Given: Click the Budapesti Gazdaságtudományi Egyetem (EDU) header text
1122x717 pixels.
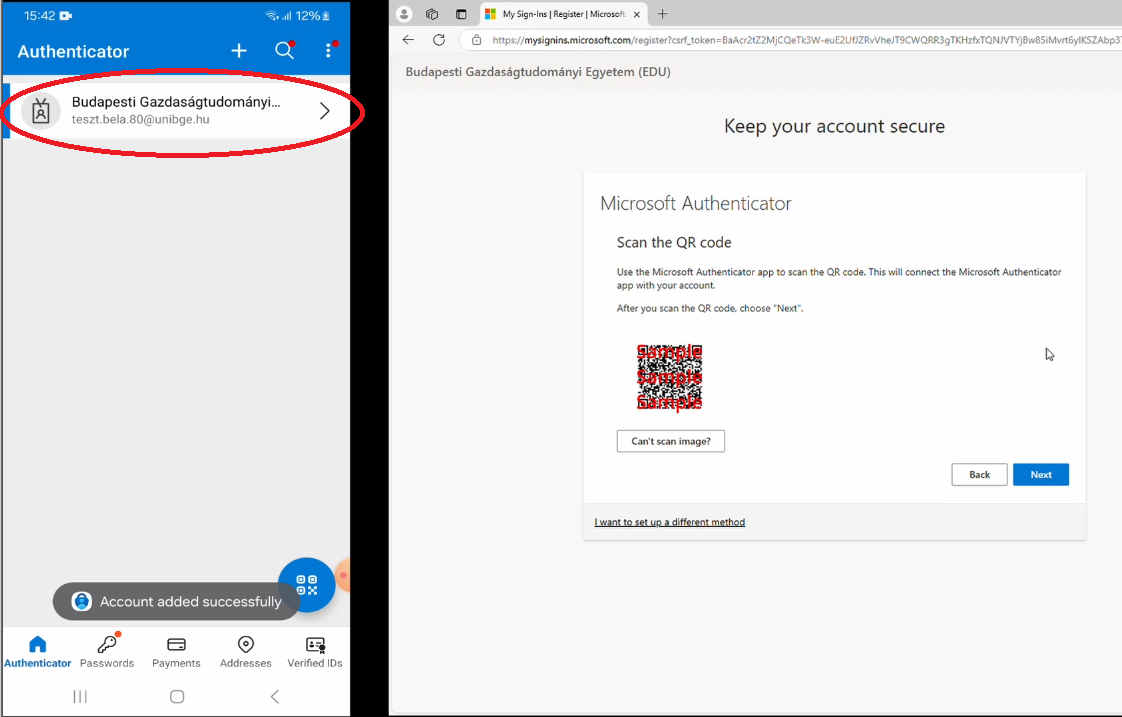Looking at the screenshot, I should (x=538, y=72).
